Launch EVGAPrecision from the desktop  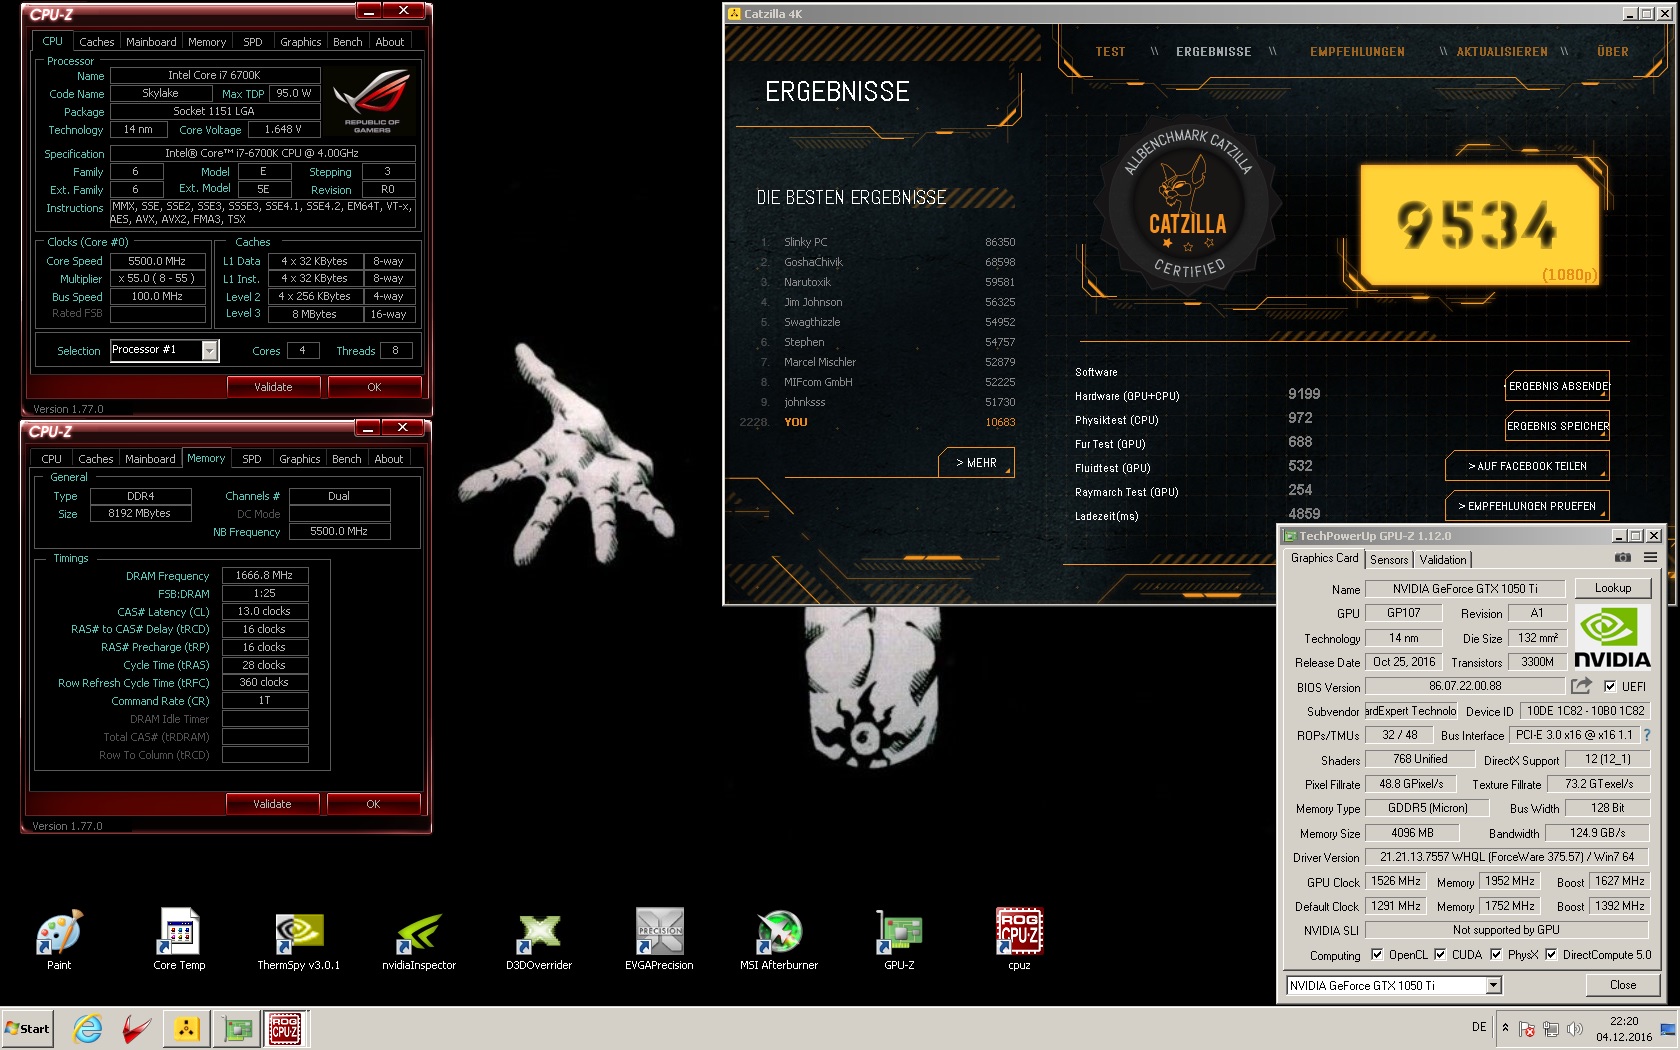(659, 939)
